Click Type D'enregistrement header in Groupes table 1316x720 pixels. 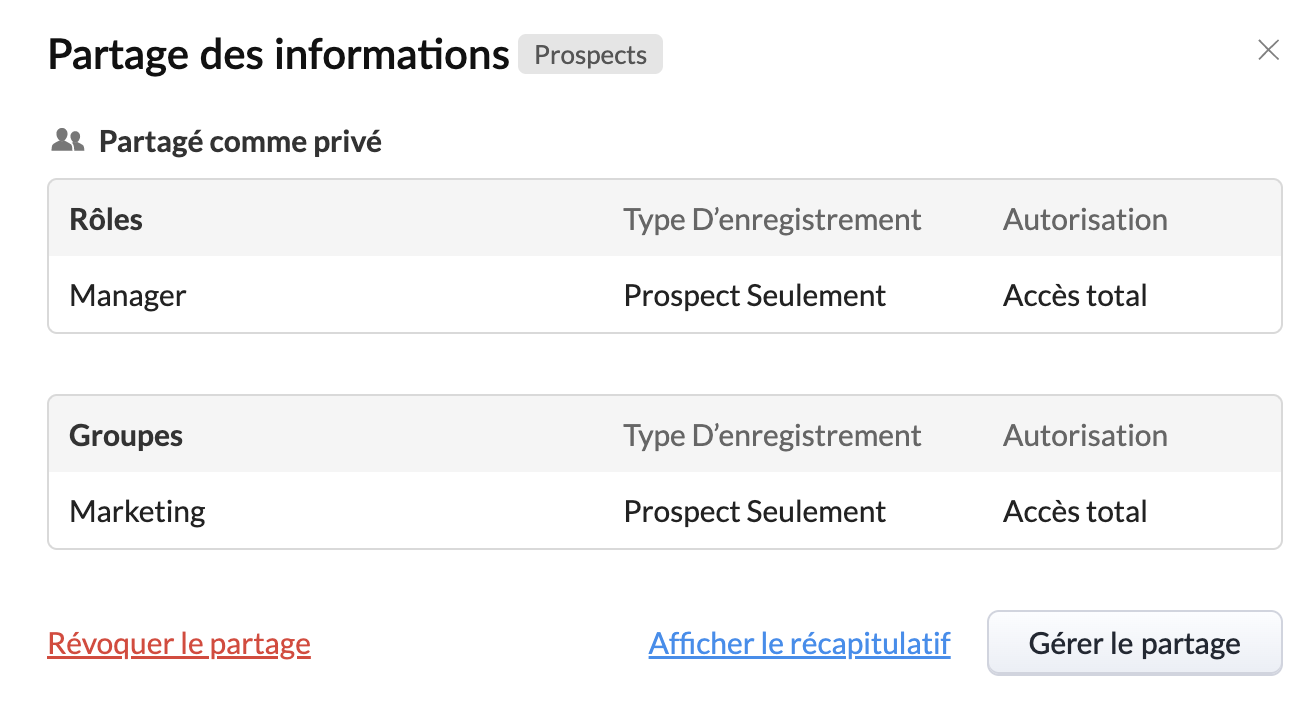pyautogui.click(x=771, y=435)
